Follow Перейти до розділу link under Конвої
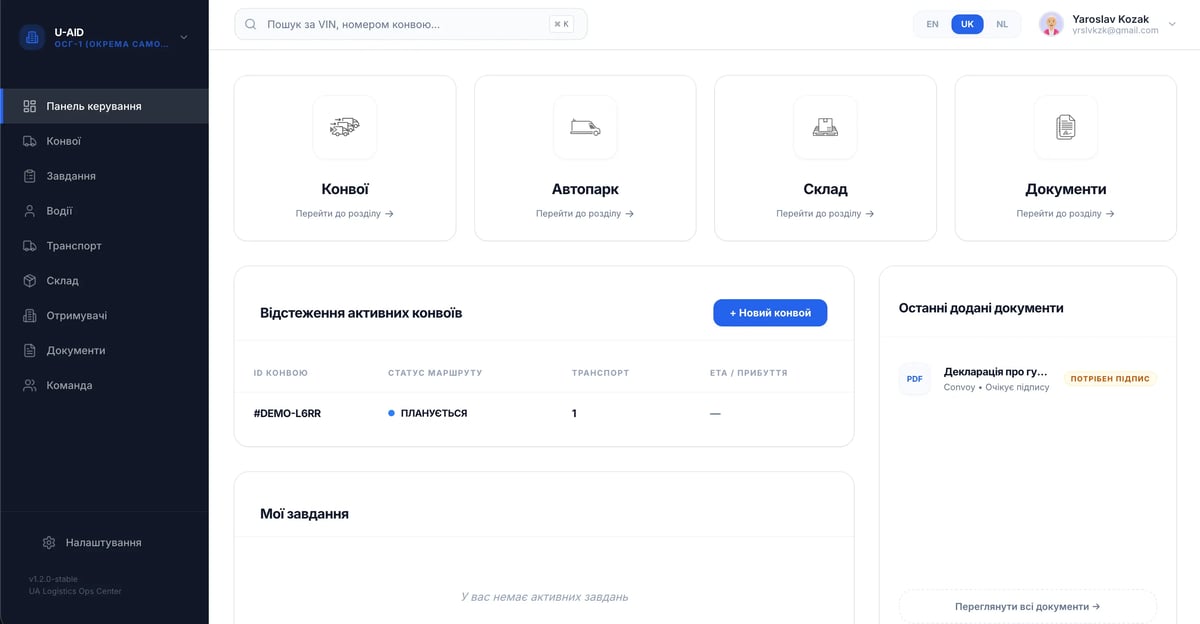 345,213
